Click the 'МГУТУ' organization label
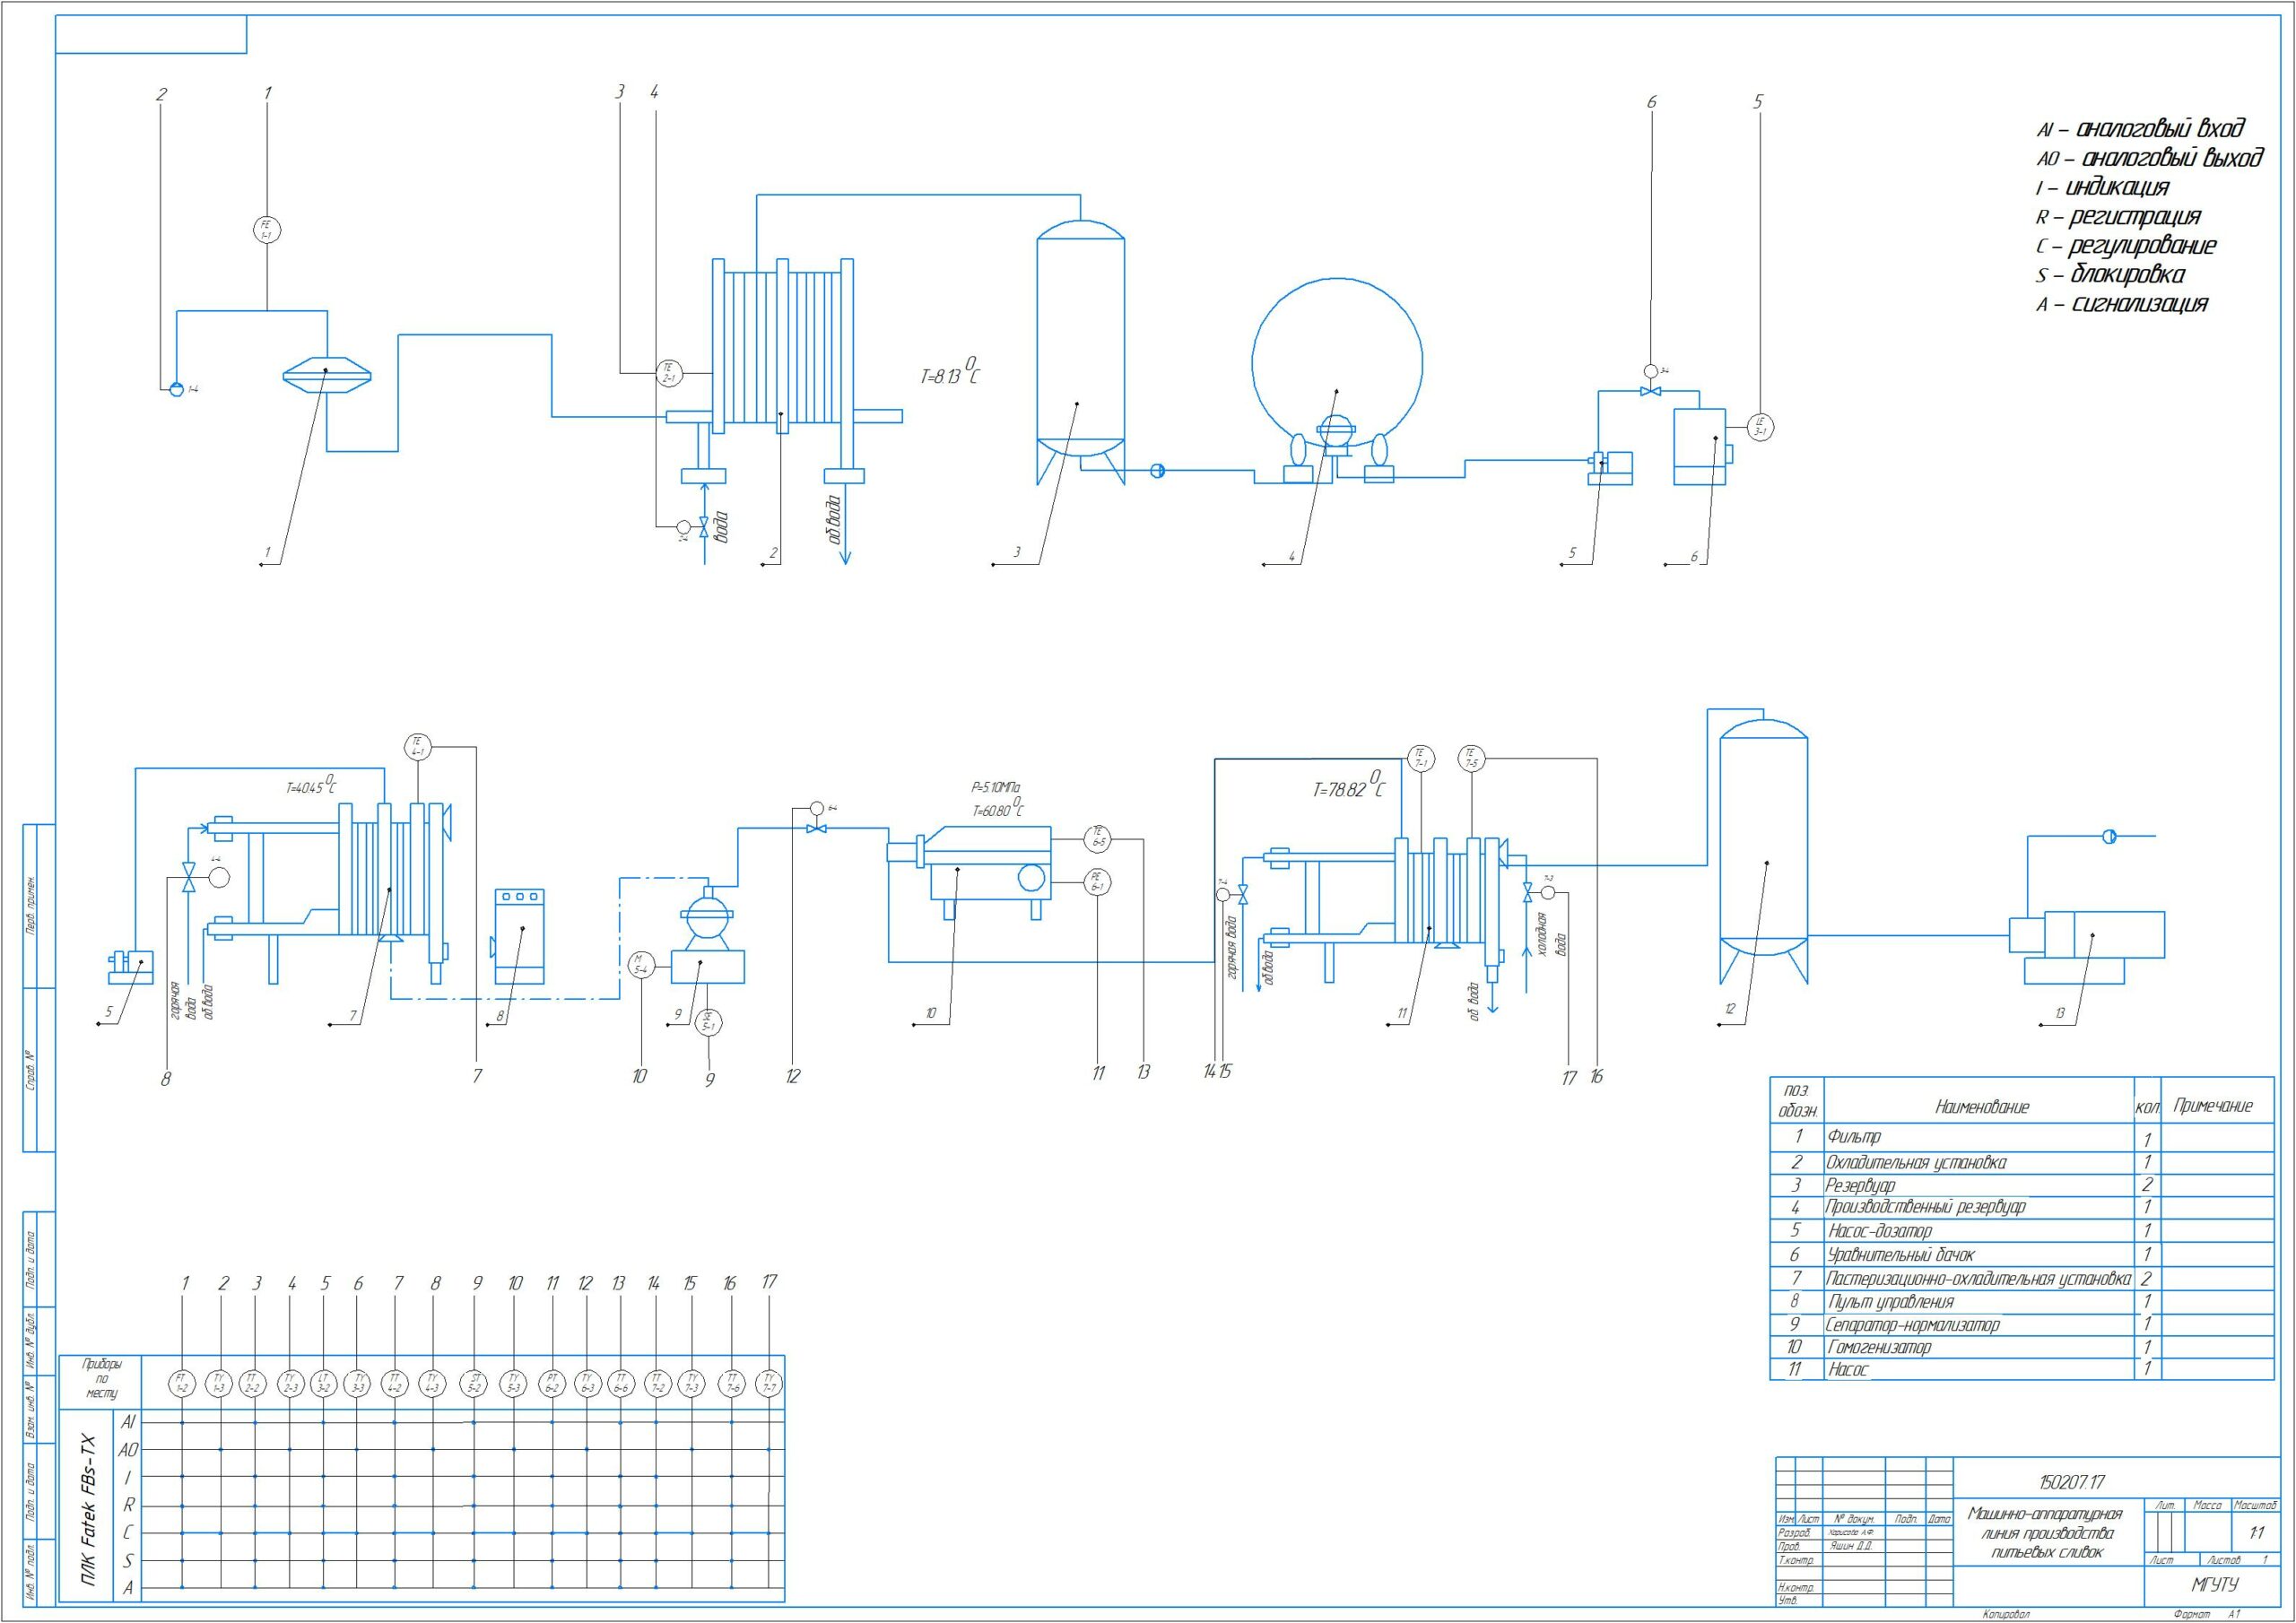This screenshot has height=1623, width=2296. coord(2215,1585)
